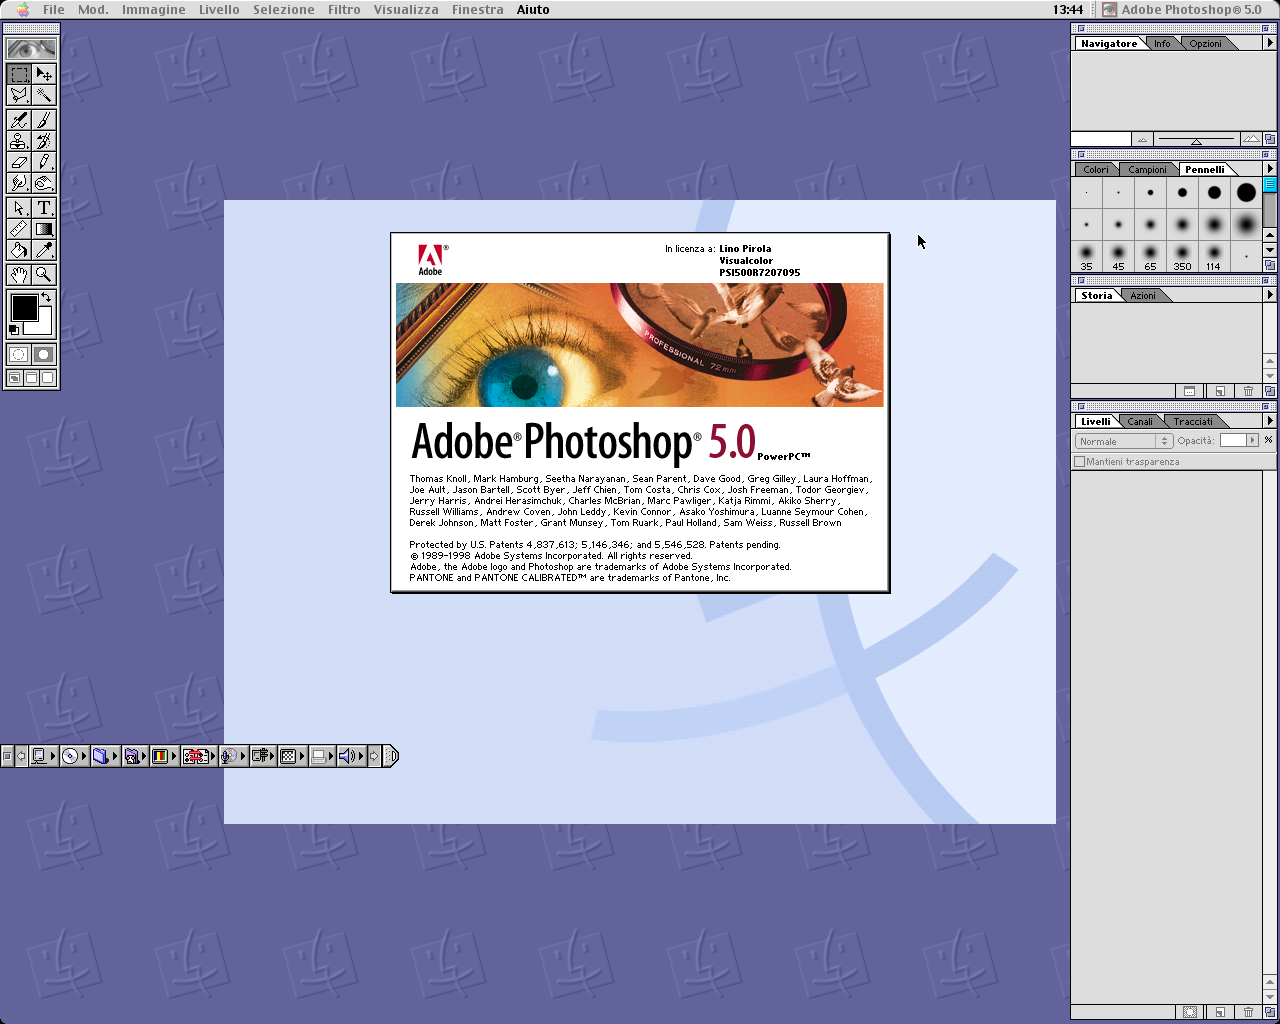
Task: Select the Dodge/Burn/Sponge tool
Action: pos(44,183)
